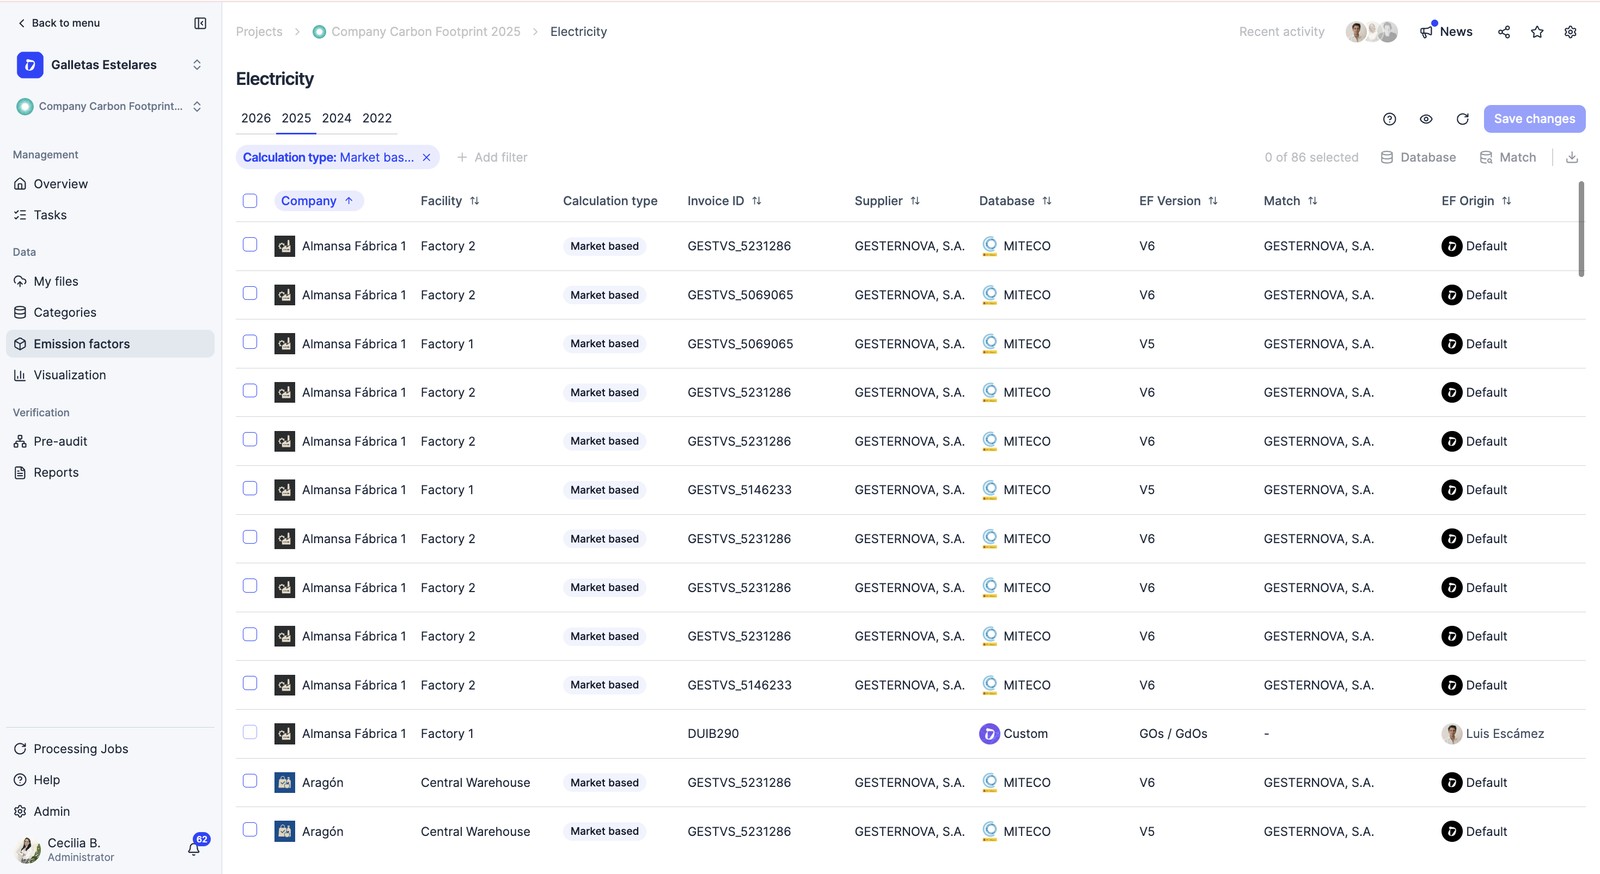The height and width of the screenshot is (874, 1600).
Task: Open the News megaphone
Action: 1446,32
